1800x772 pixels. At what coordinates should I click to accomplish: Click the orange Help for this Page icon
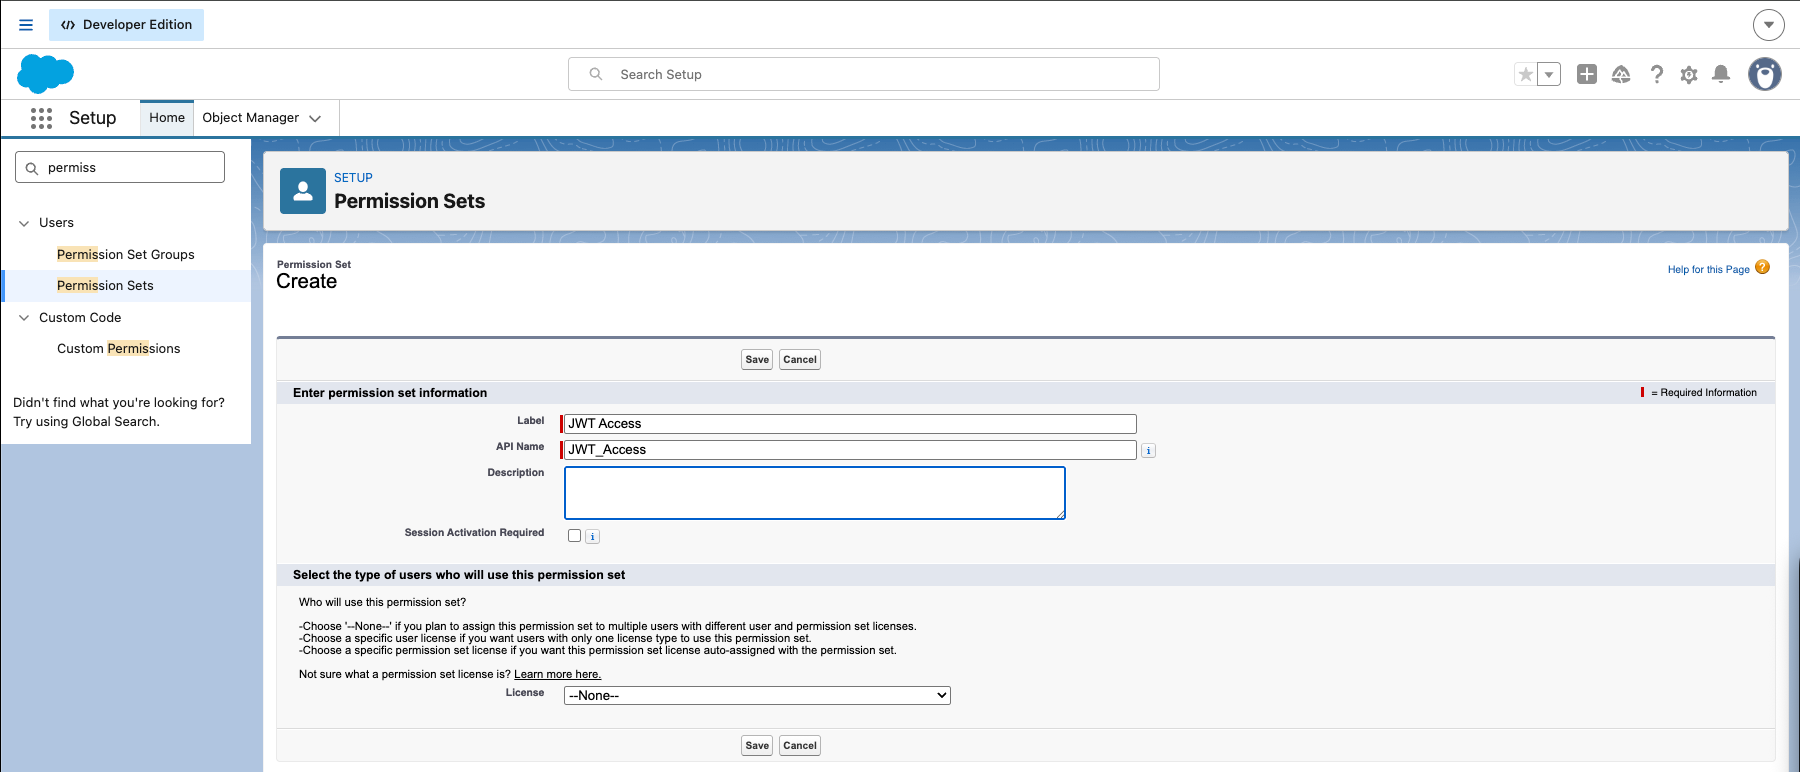coord(1763,267)
